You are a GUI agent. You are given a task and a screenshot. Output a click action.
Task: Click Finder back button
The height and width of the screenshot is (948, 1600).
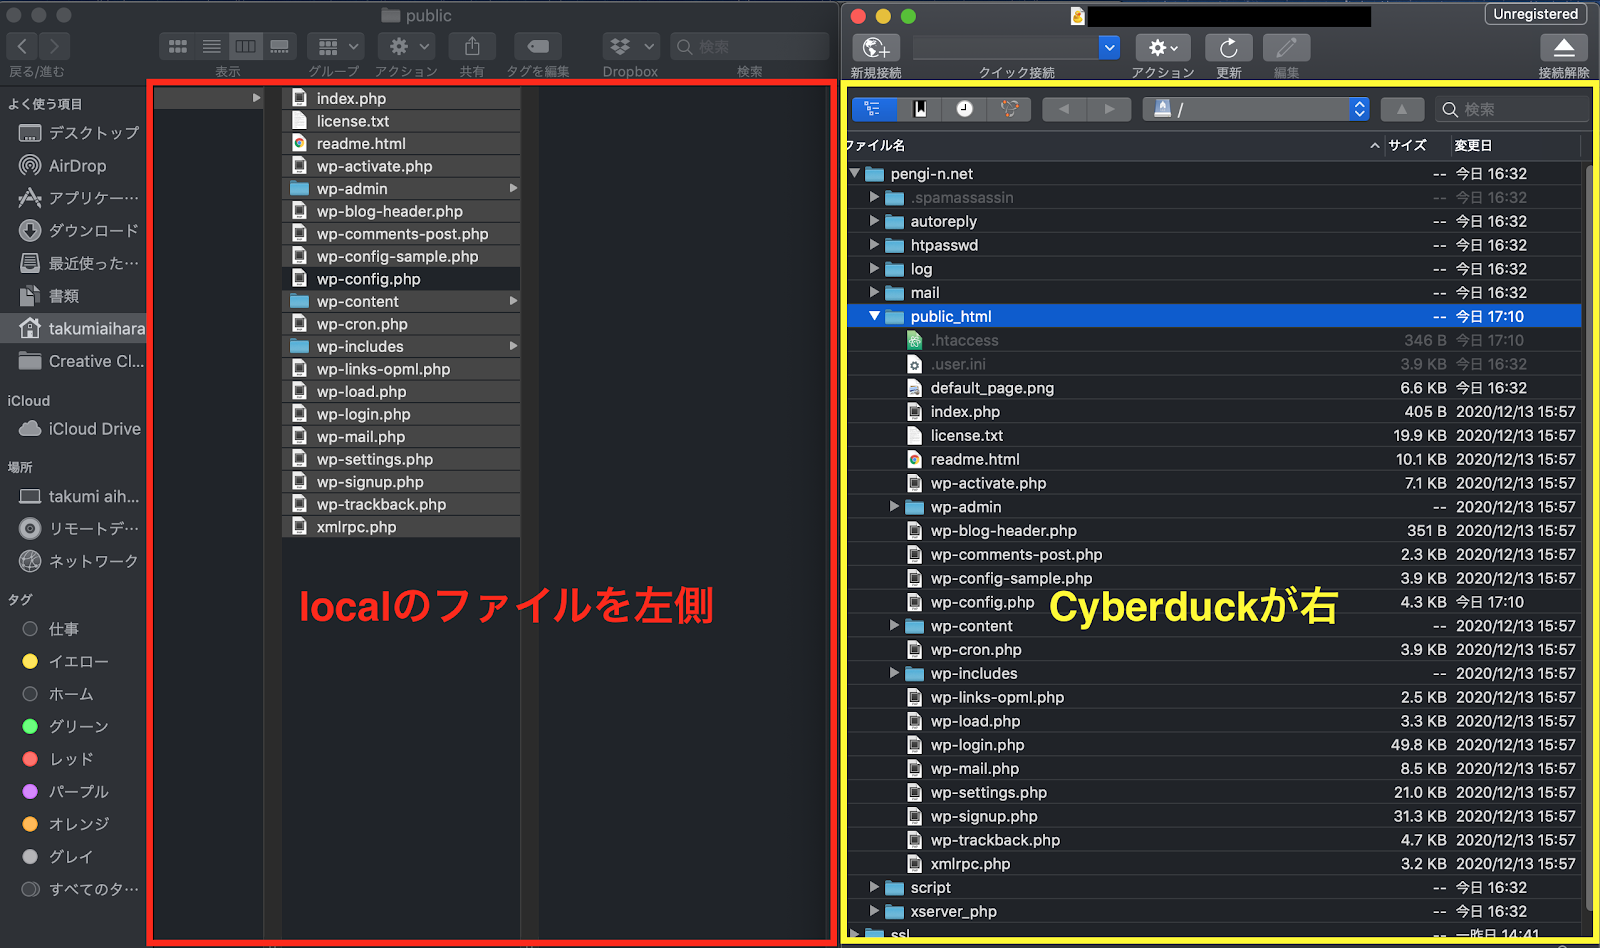pos(22,46)
